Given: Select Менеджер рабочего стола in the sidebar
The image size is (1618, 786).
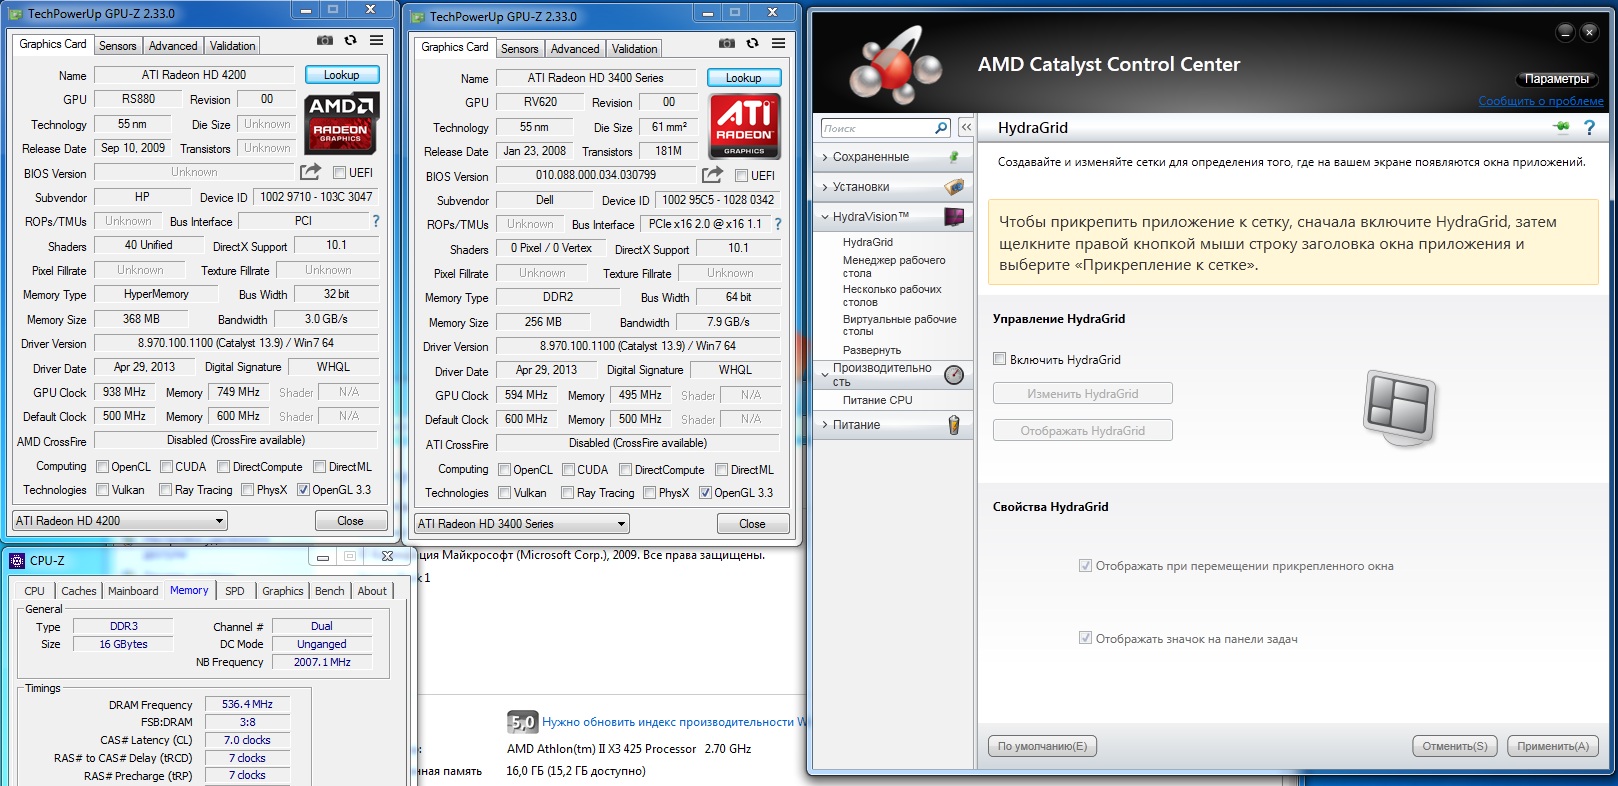Looking at the screenshot, I should (894, 266).
